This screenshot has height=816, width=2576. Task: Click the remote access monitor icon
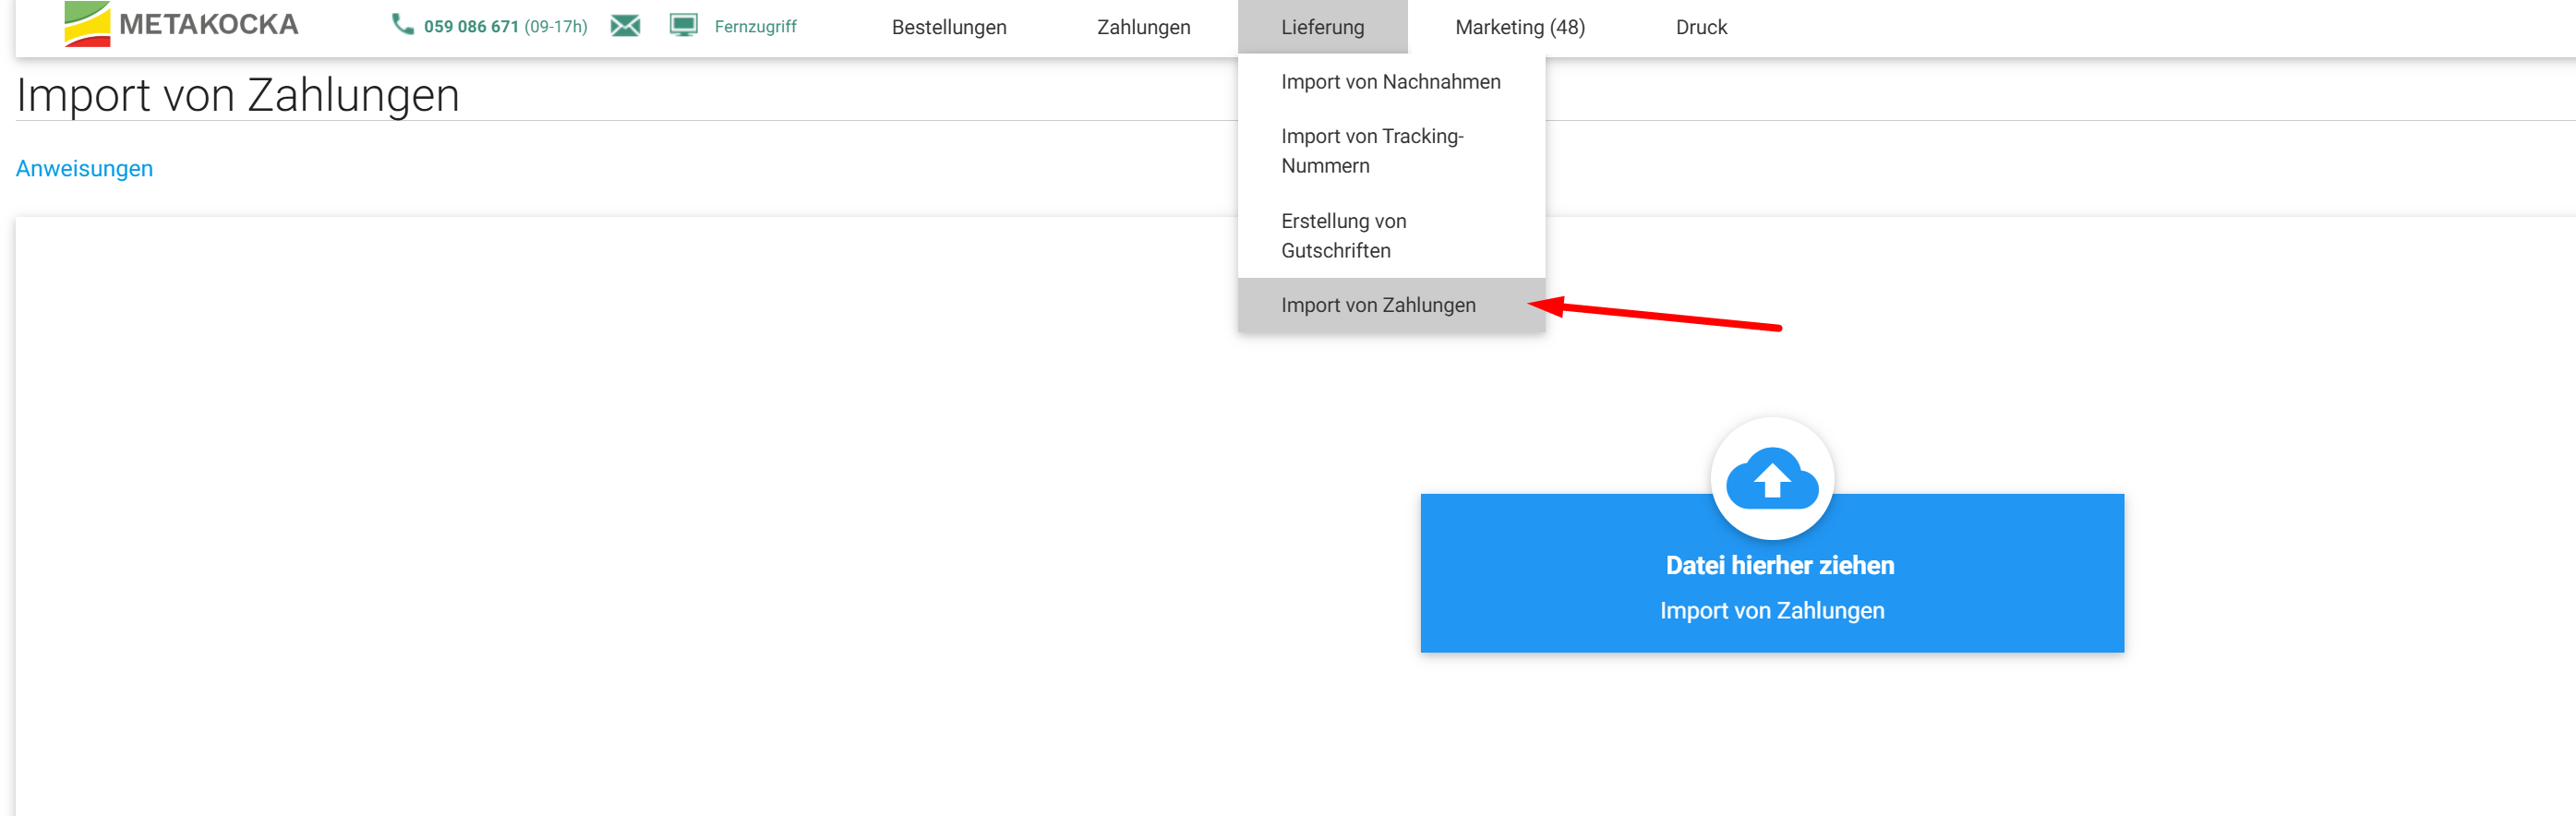point(684,25)
